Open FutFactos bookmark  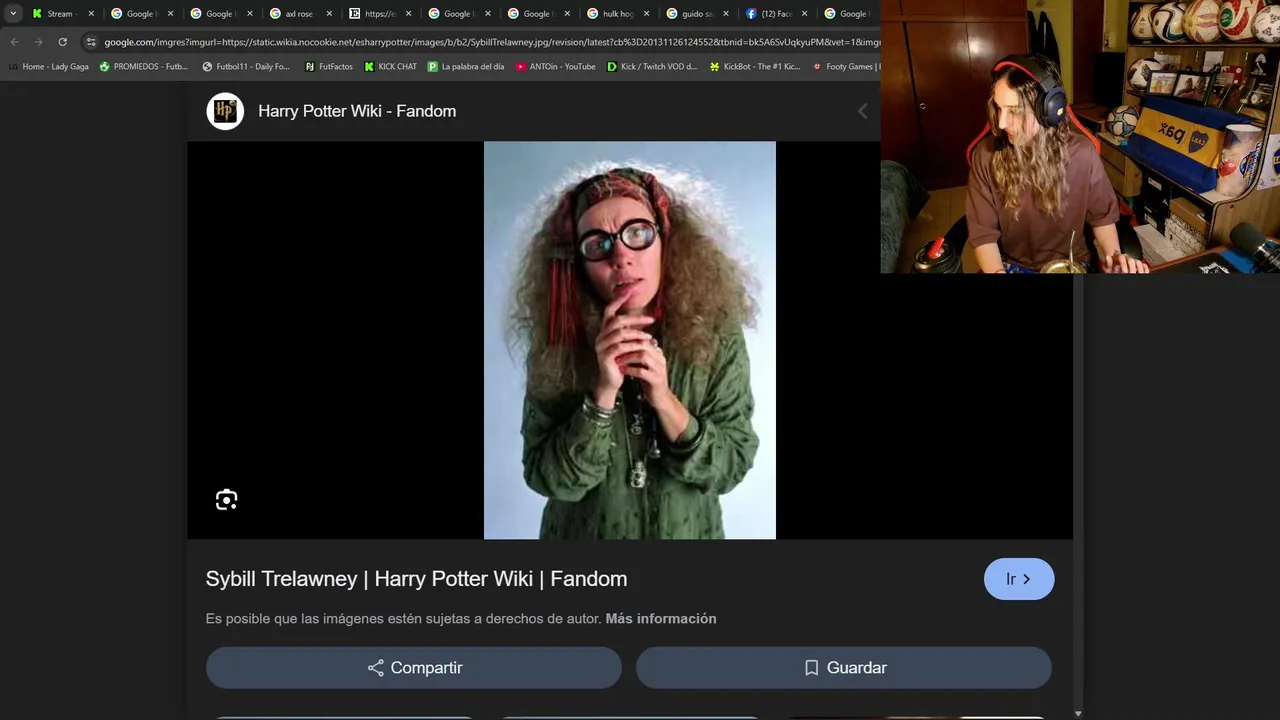point(329,67)
